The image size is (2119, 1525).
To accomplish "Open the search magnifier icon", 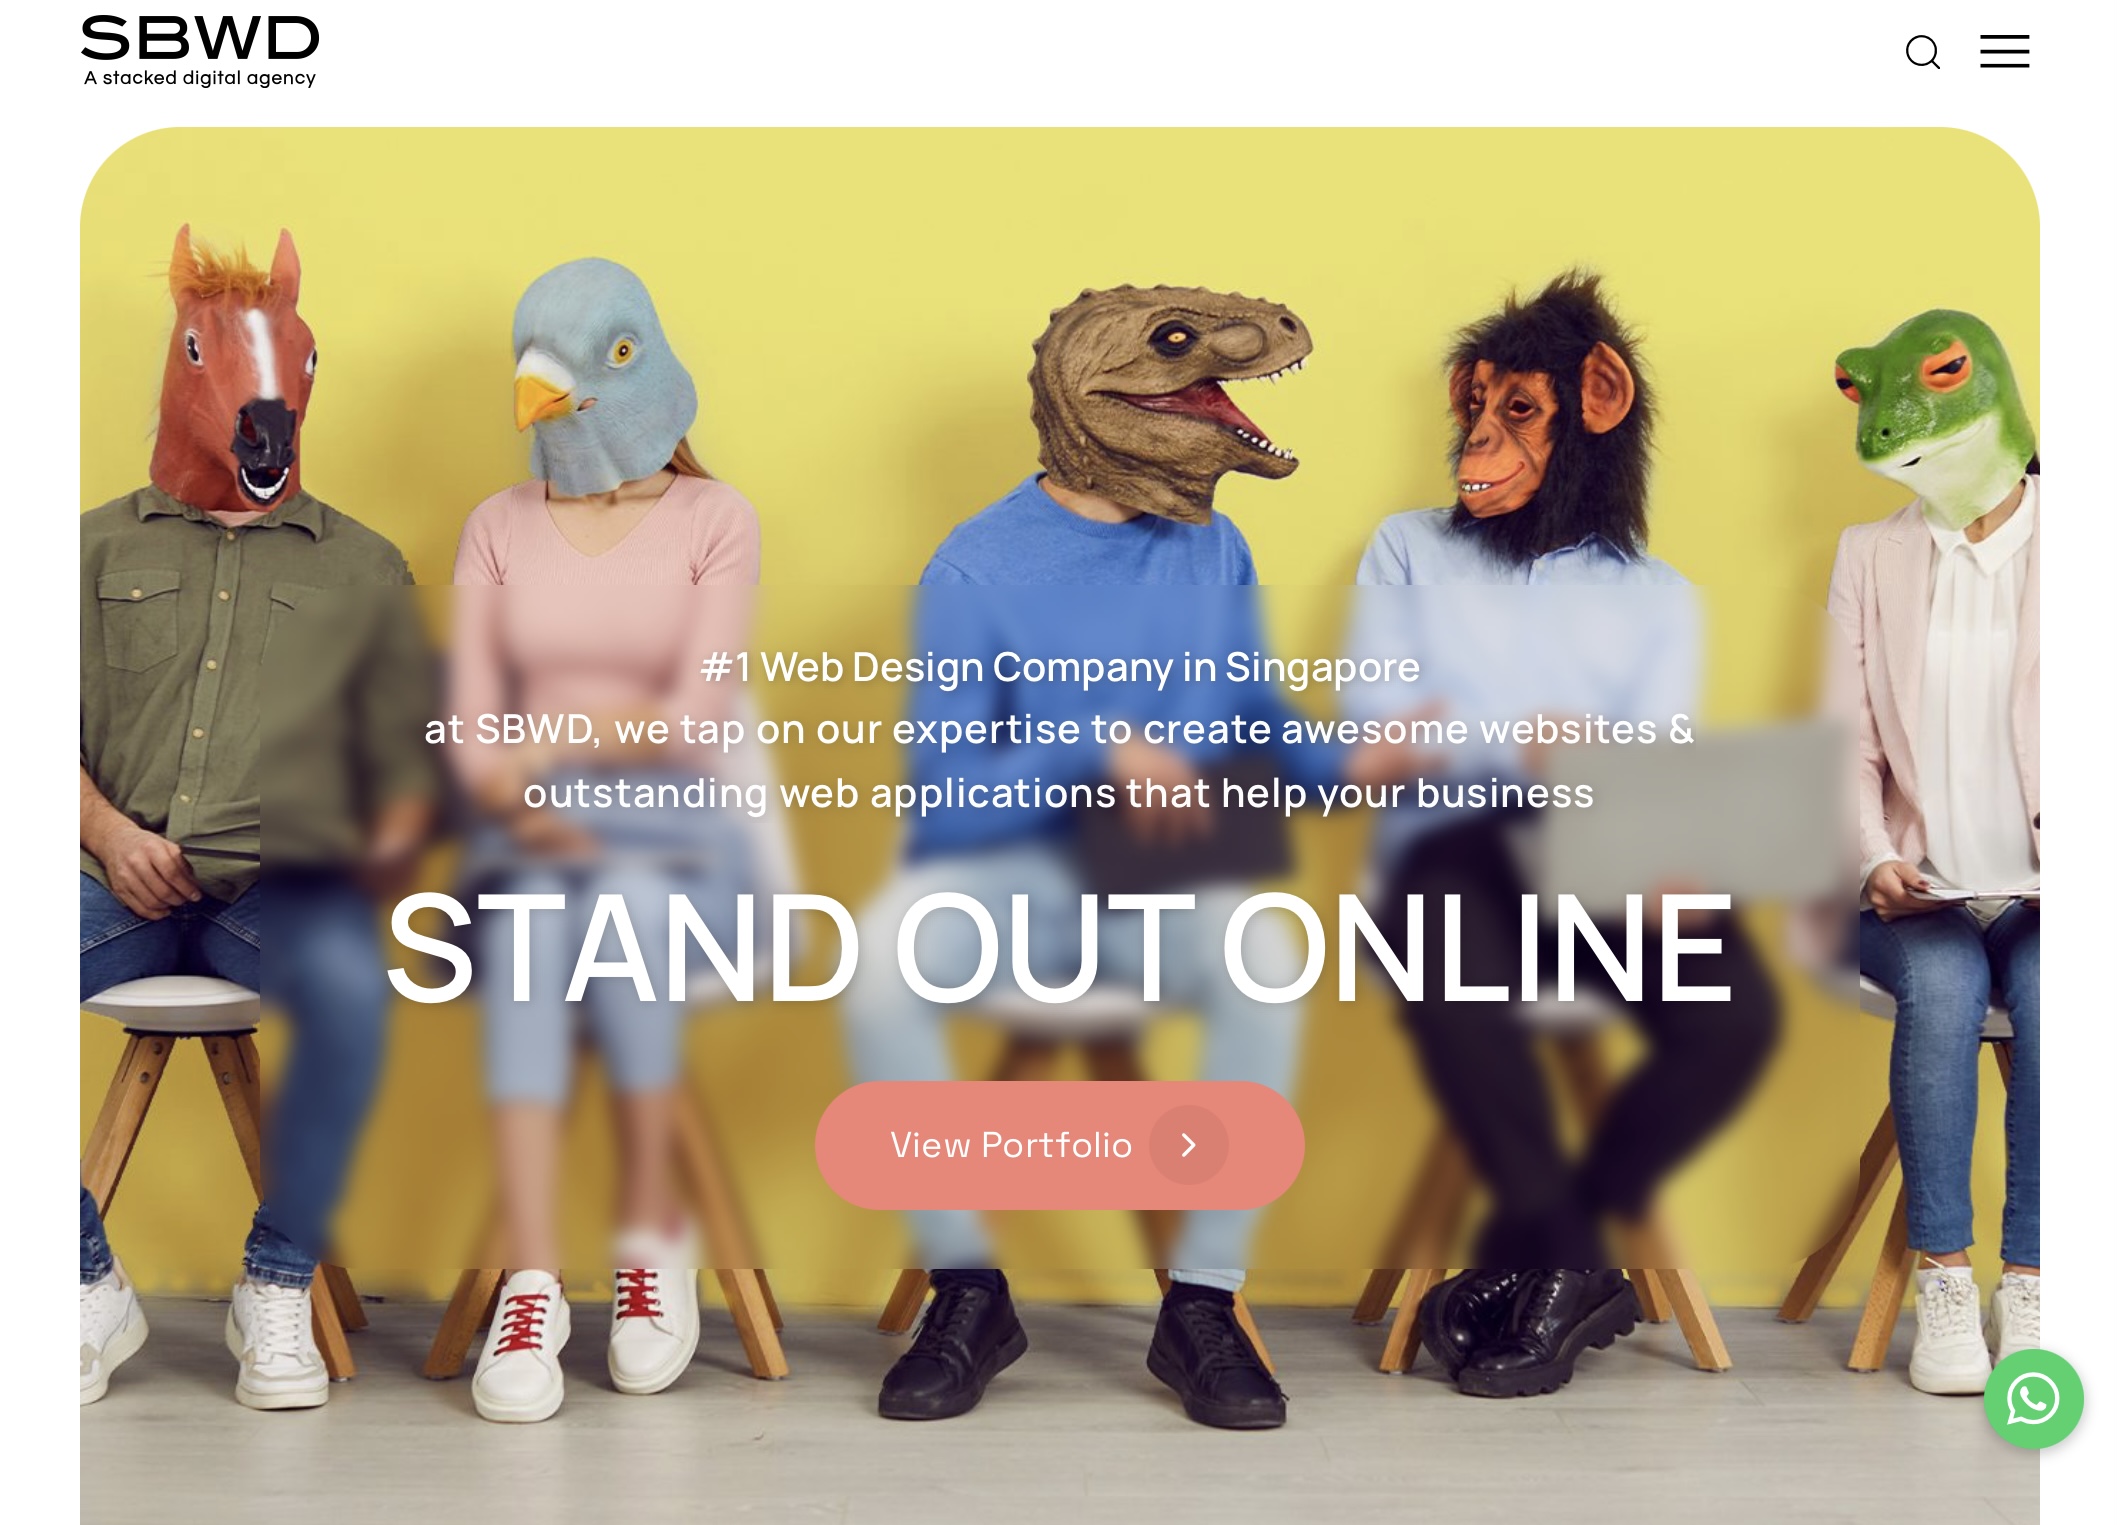I will 1922,52.
